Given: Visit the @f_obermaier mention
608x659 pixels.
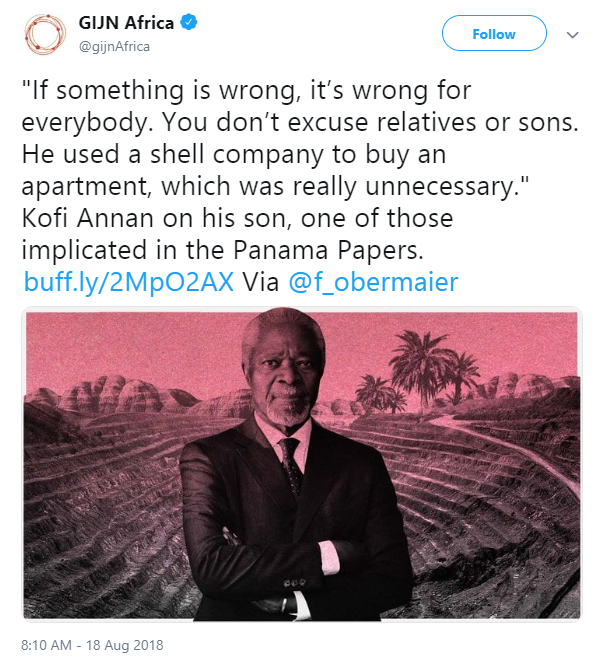Looking at the screenshot, I should coord(373,282).
